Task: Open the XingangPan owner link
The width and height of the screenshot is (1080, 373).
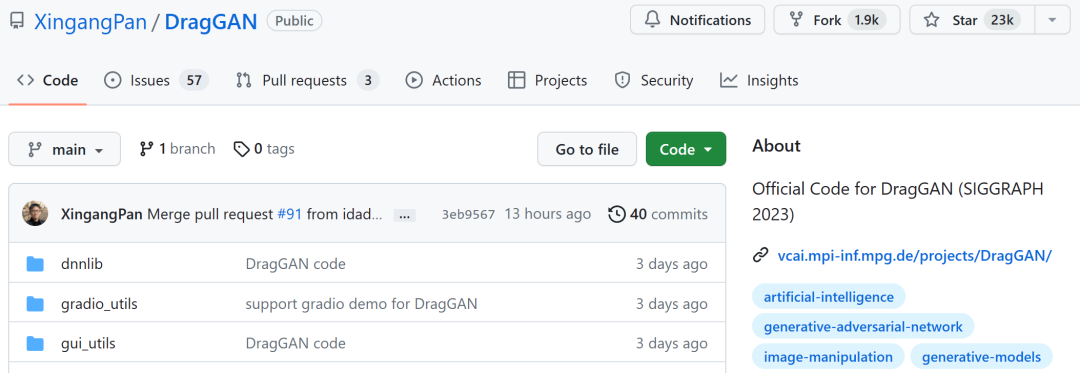Action: 90,21
